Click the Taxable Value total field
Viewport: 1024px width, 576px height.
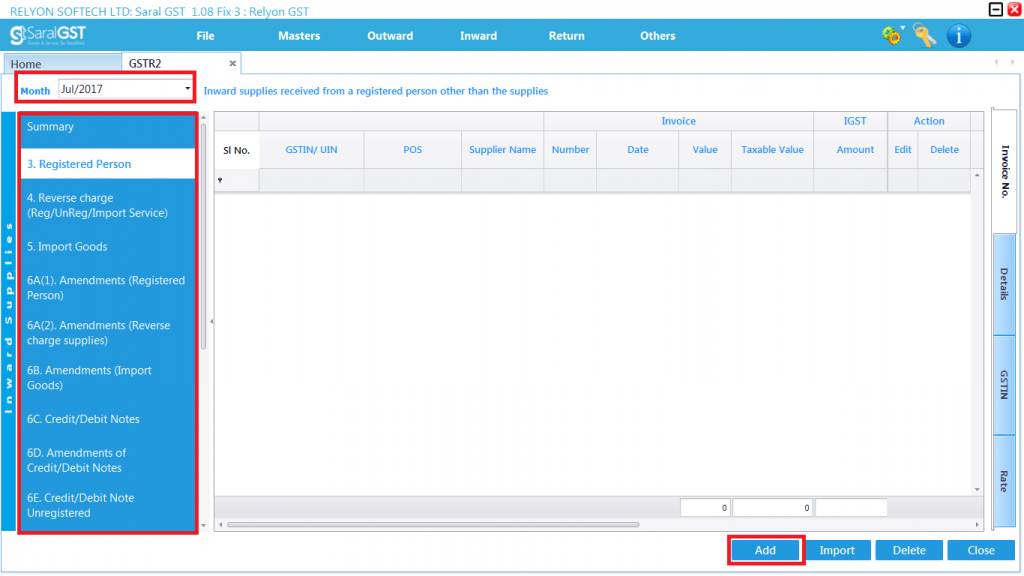(x=773, y=507)
